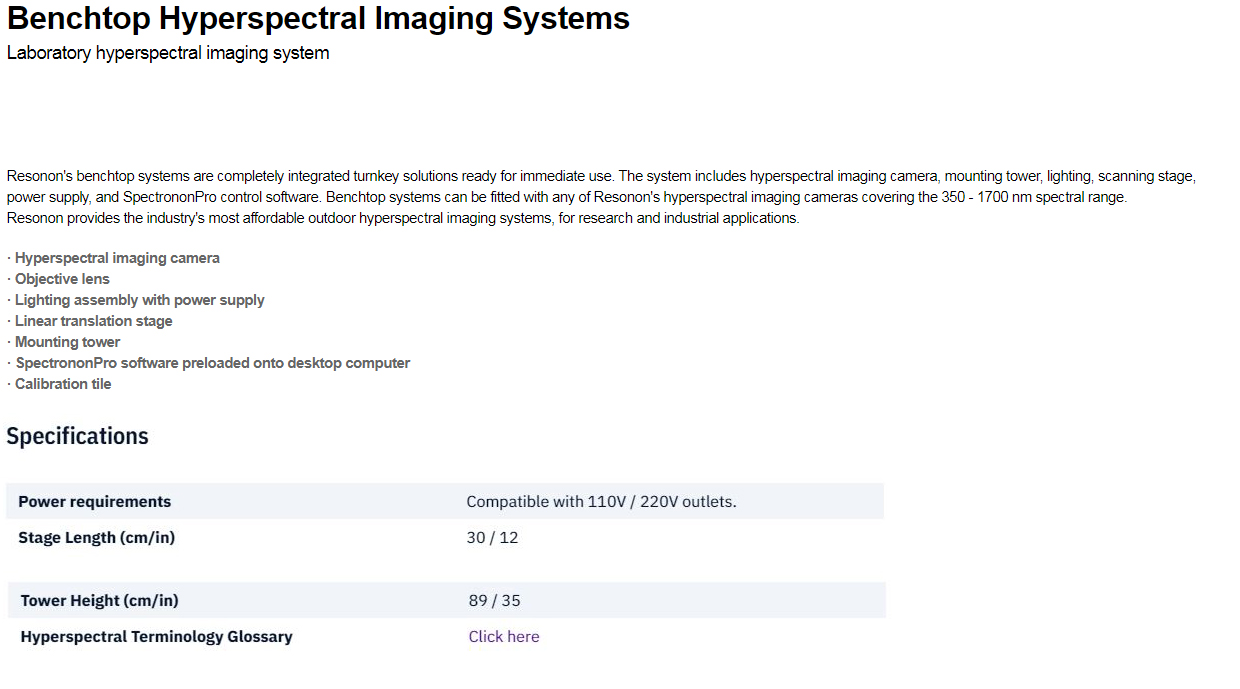Click the '30 / 12' stage length value
Image resolution: width=1240 pixels, height=689 pixels.
pos(492,538)
